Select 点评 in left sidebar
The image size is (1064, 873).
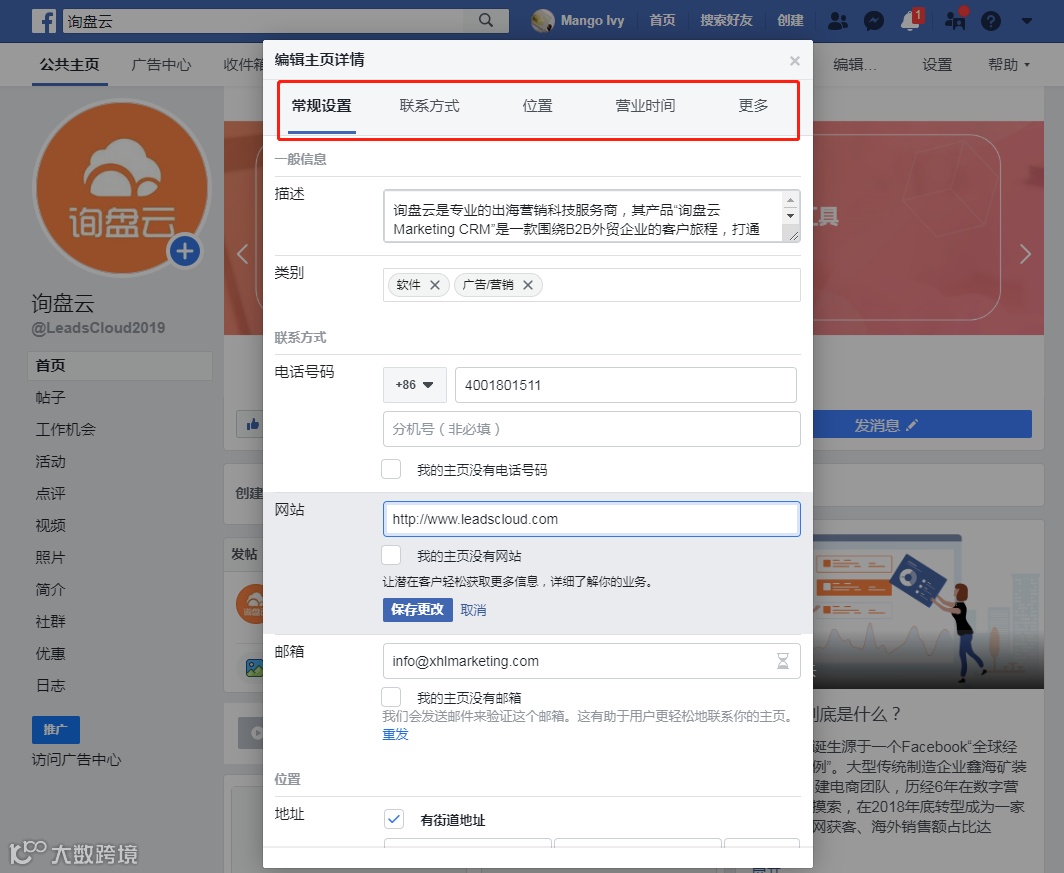[51, 493]
